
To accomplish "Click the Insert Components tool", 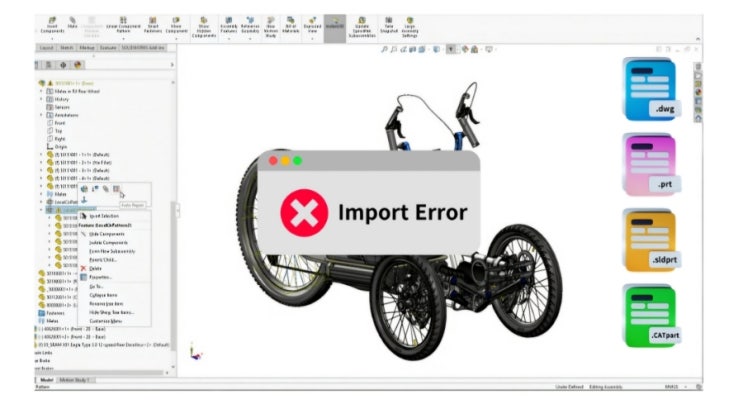I will pos(52,26).
